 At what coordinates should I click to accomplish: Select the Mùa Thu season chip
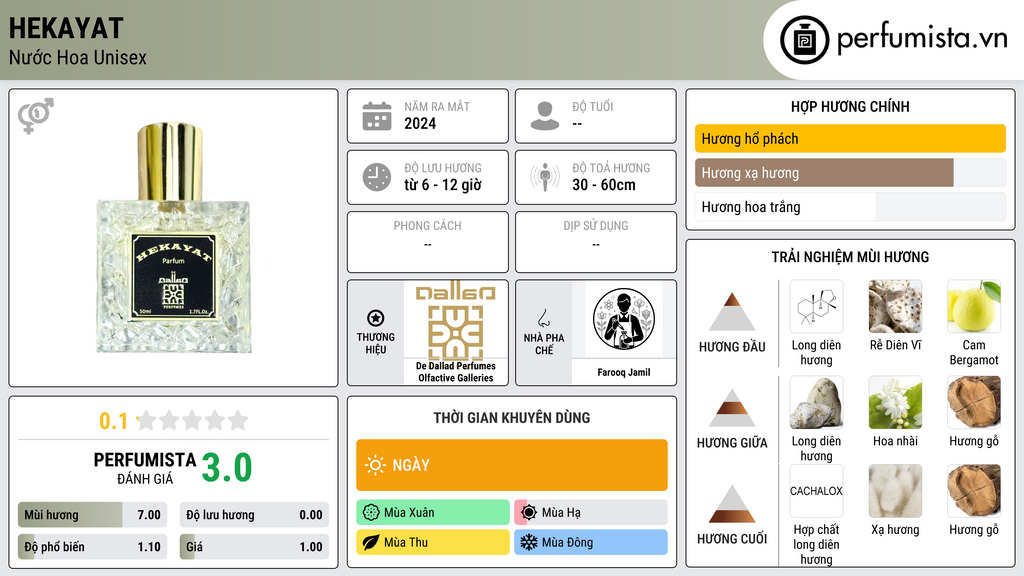point(433,542)
